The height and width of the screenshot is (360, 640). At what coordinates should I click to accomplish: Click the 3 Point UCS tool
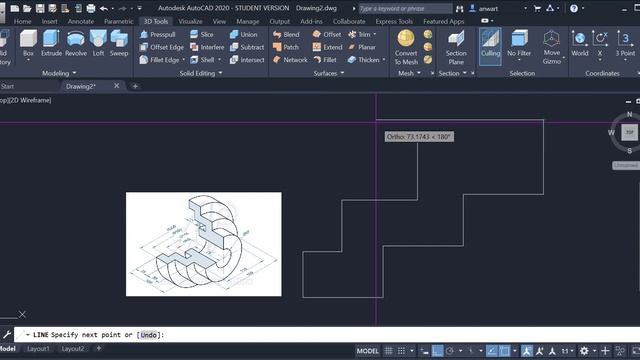pyautogui.click(x=625, y=43)
